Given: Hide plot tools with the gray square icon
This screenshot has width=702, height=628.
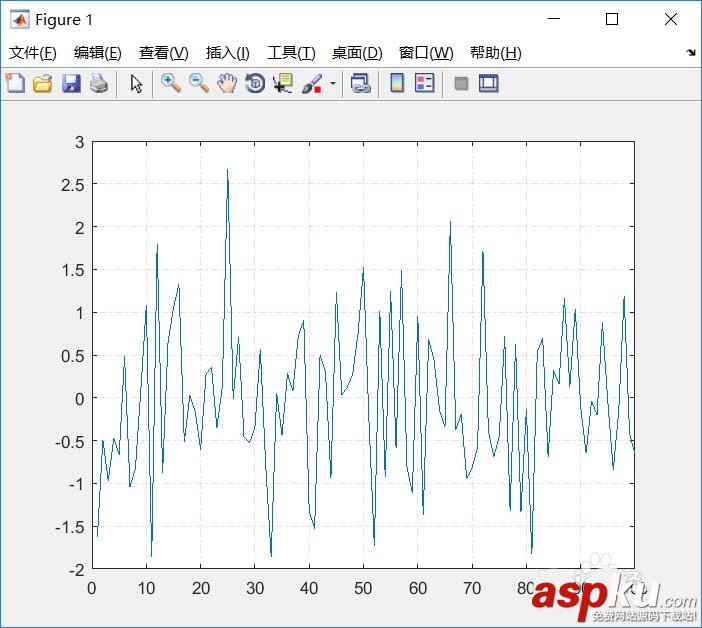Looking at the screenshot, I should [x=461, y=83].
